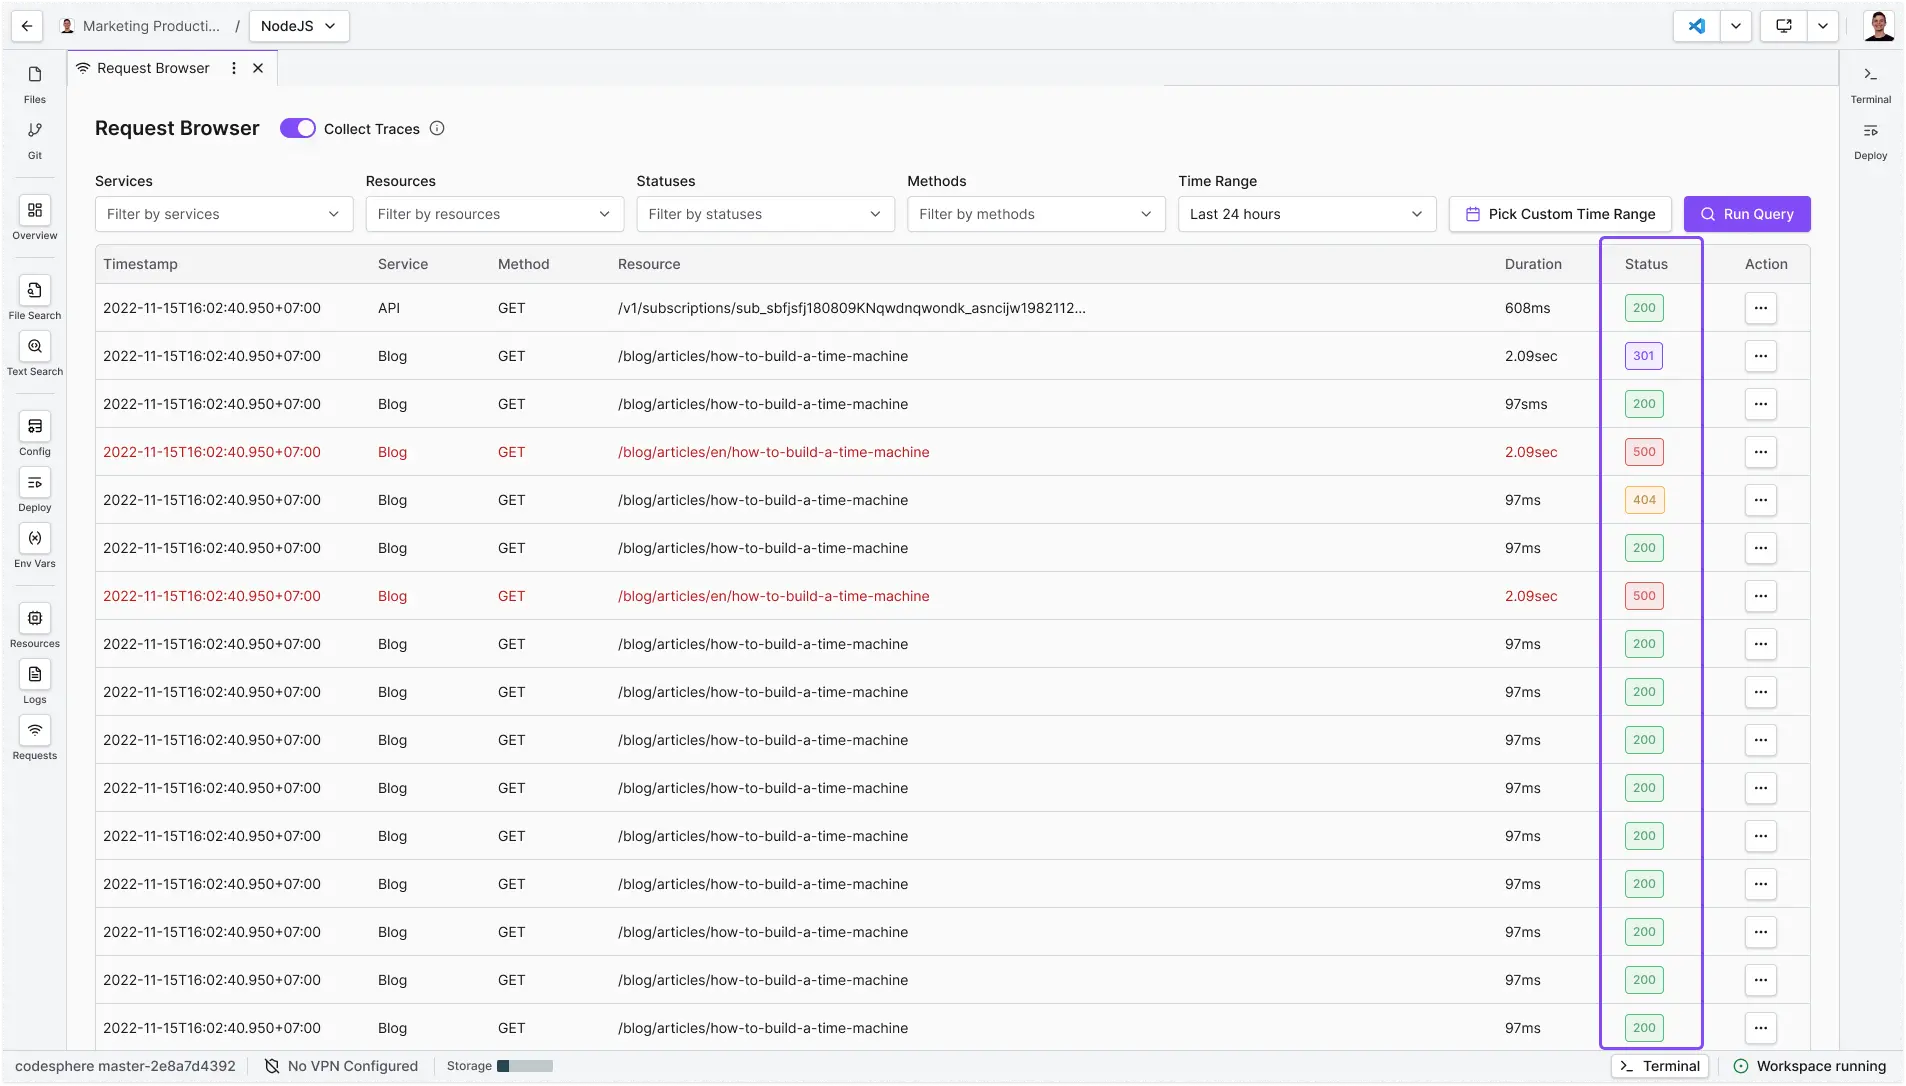Open the Files sidebar panel
This screenshot has height=1086, width=1906.
click(x=35, y=84)
